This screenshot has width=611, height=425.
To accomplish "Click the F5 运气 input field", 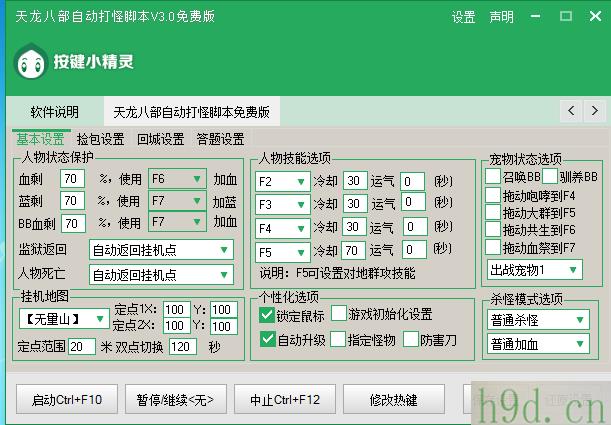I will coord(414,250).
